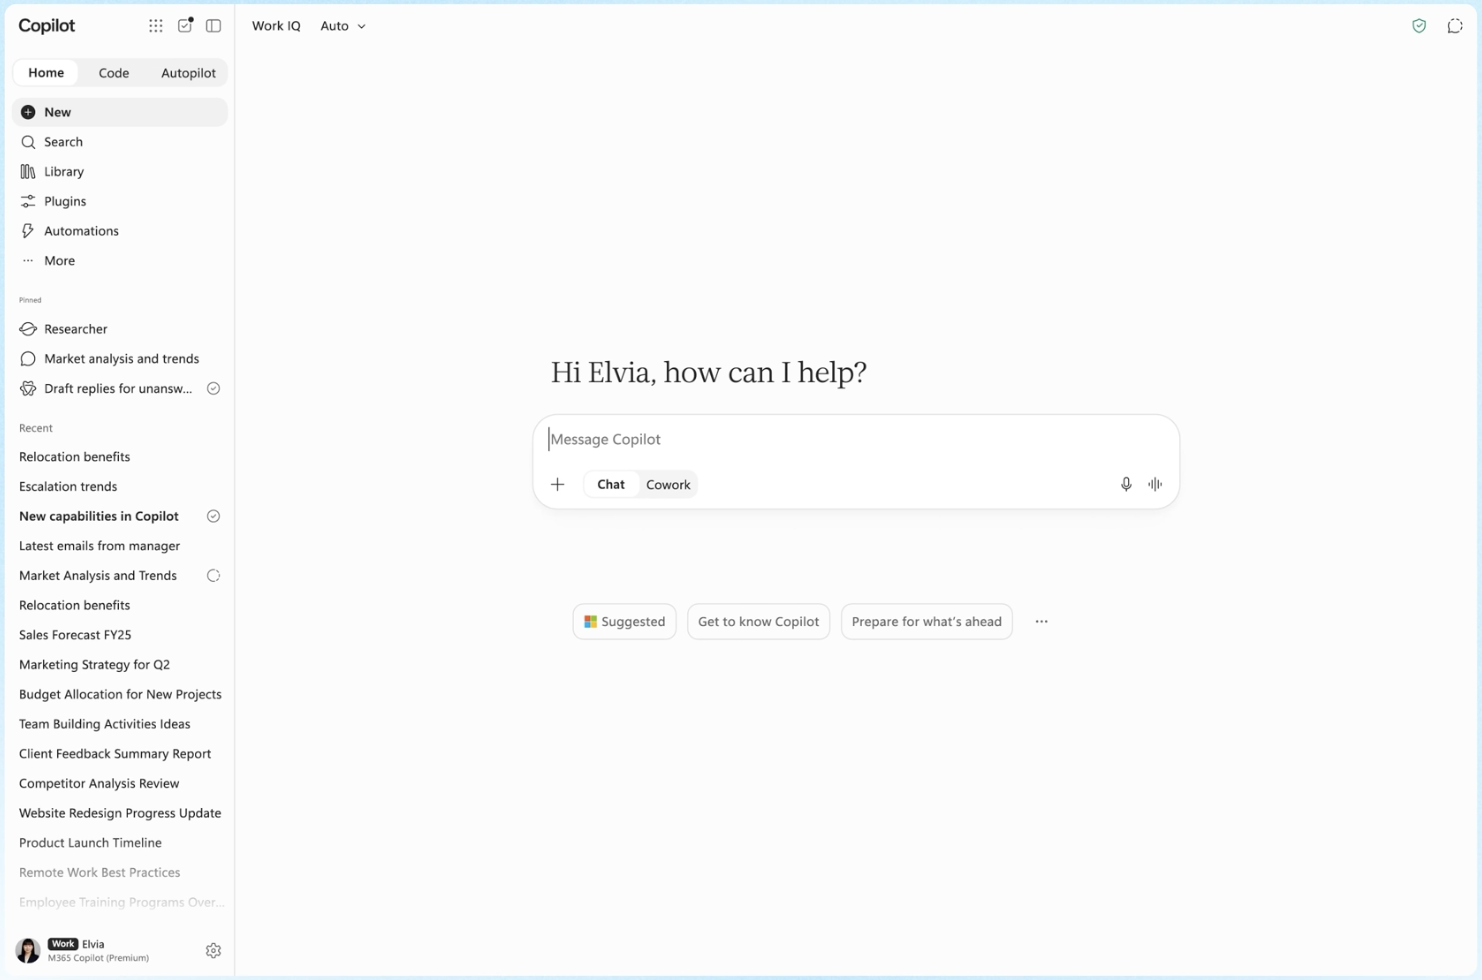Open Product Launch Timeline chat
This screenshot has width=1482, height=980.
click(x=90, y=843)
